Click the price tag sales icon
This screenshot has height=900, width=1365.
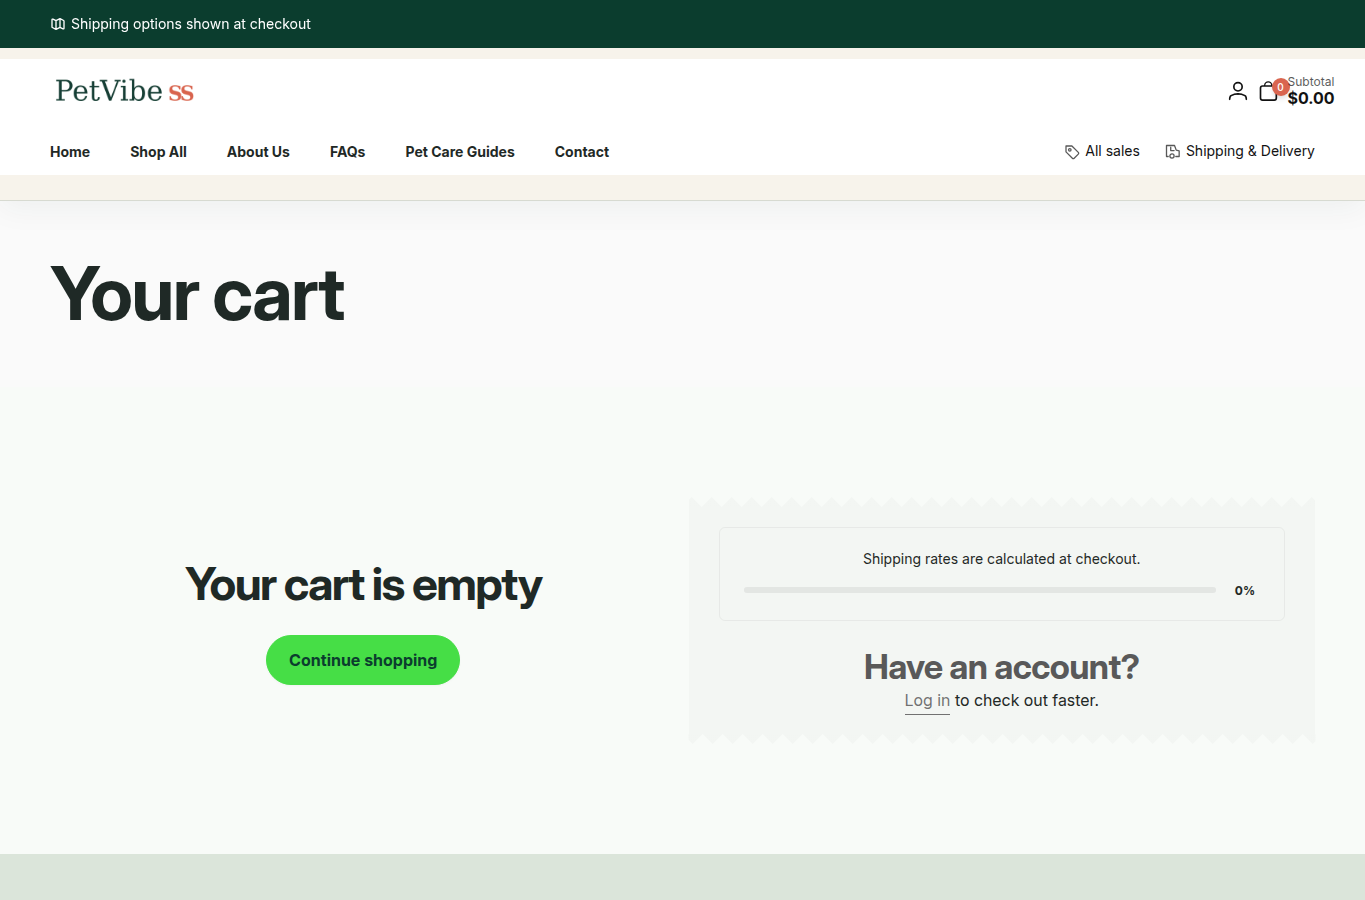tap(1072, 152)
